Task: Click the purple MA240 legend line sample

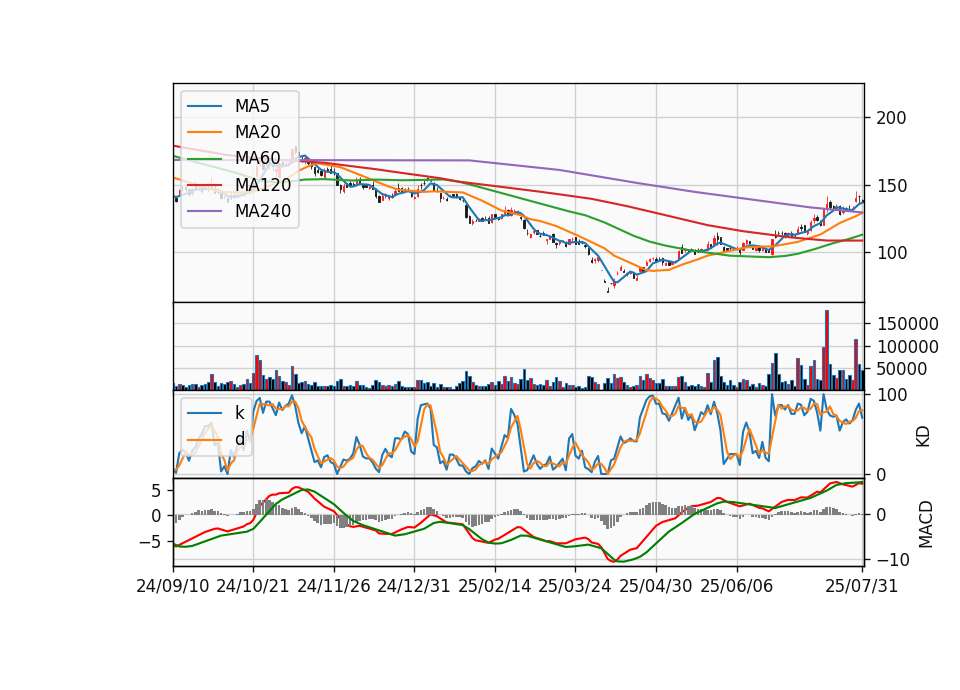Action: pyautogui.click(x=204, y=211)
